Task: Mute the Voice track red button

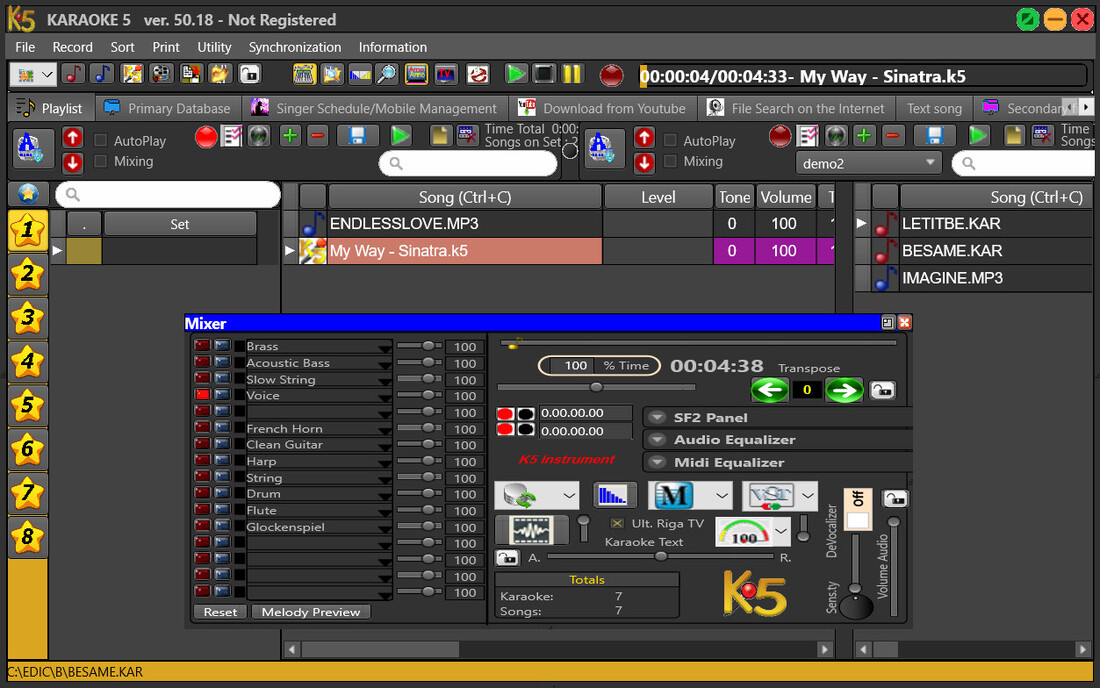Action: (202, 396)
